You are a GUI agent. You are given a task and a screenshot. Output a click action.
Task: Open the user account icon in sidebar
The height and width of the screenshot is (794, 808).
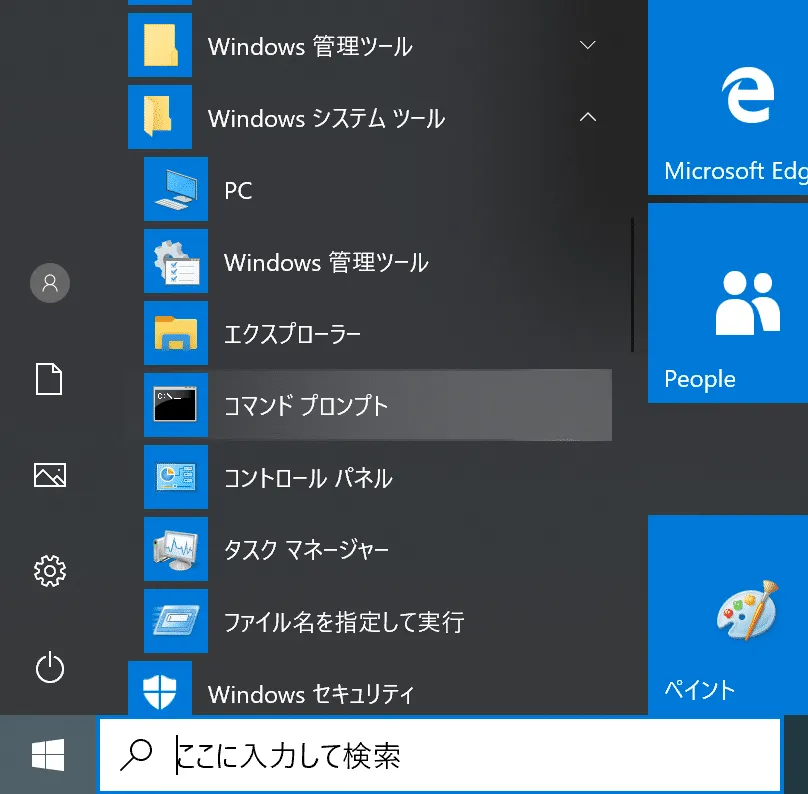(x=50, y=283)
